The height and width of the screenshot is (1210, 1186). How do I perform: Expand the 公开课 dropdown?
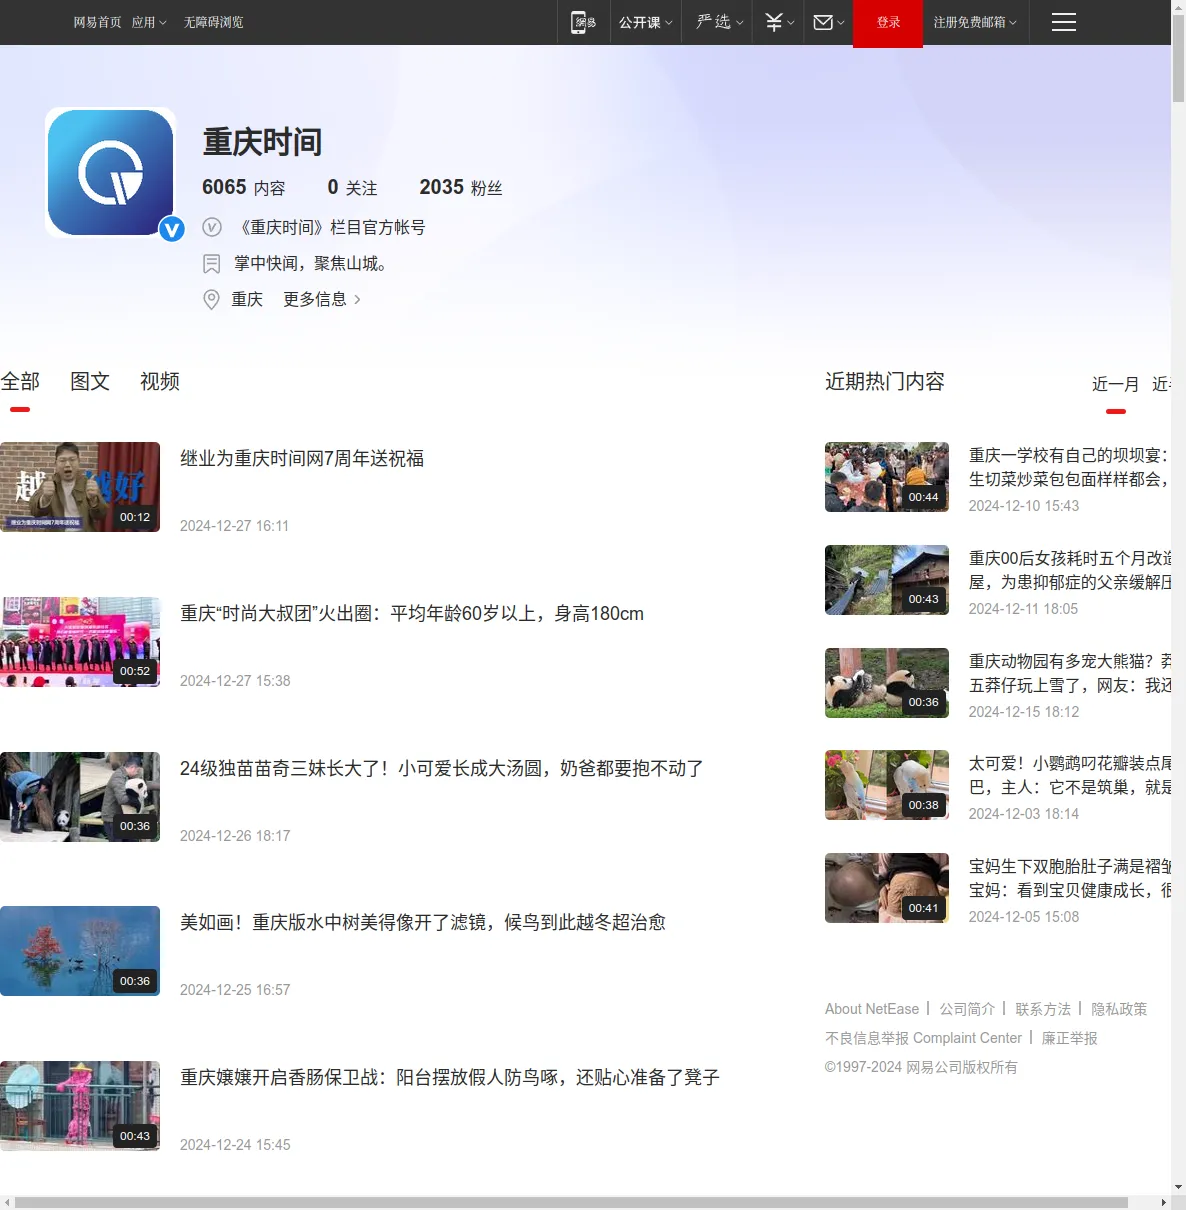tap(645, 22)
